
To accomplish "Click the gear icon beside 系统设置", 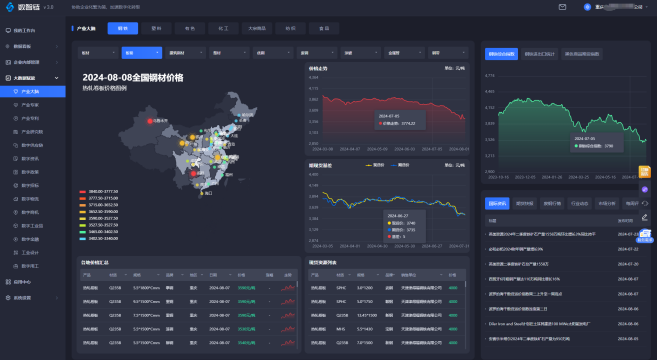I will click(8, 298).
